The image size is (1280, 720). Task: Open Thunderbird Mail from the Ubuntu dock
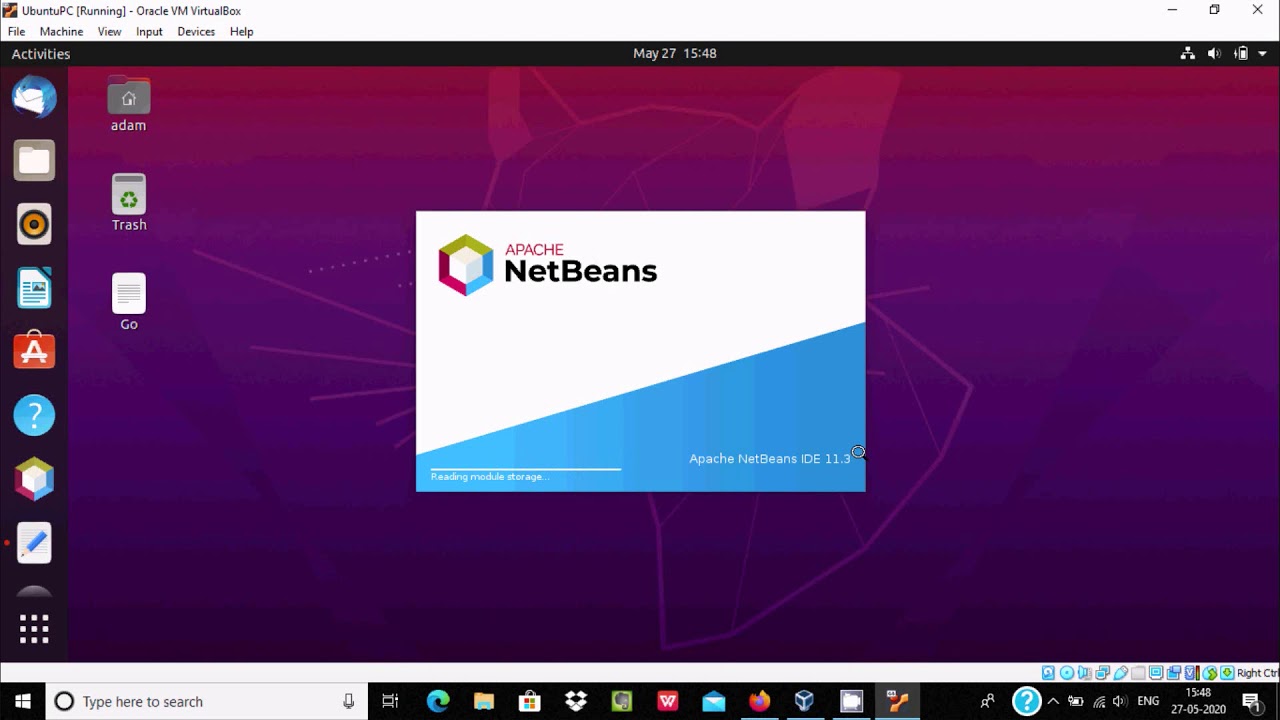coord(34,97)
